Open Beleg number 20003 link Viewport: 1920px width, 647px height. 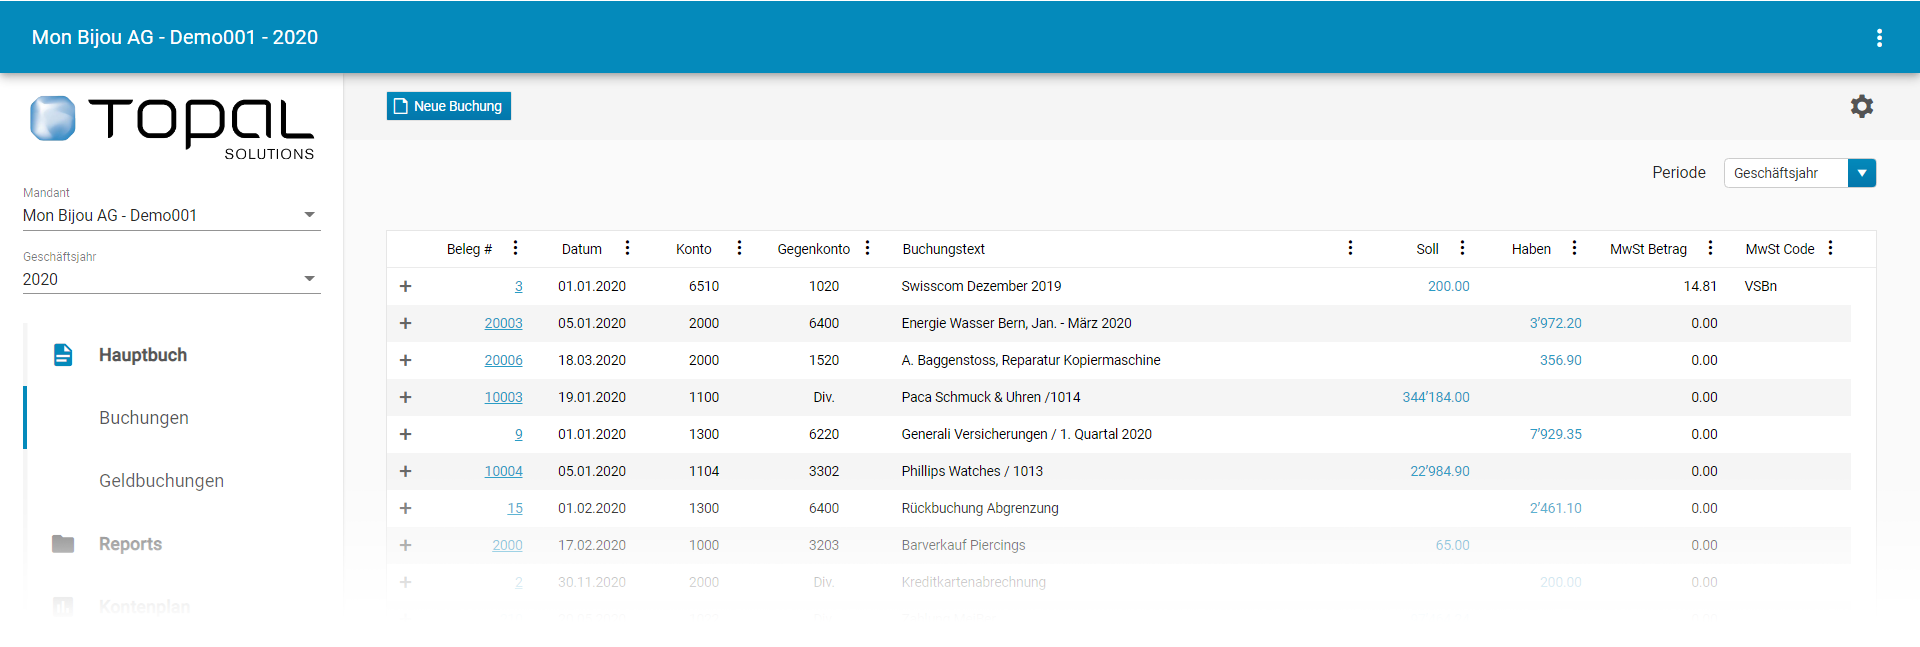pyautogui.click(x=503, y=323)
